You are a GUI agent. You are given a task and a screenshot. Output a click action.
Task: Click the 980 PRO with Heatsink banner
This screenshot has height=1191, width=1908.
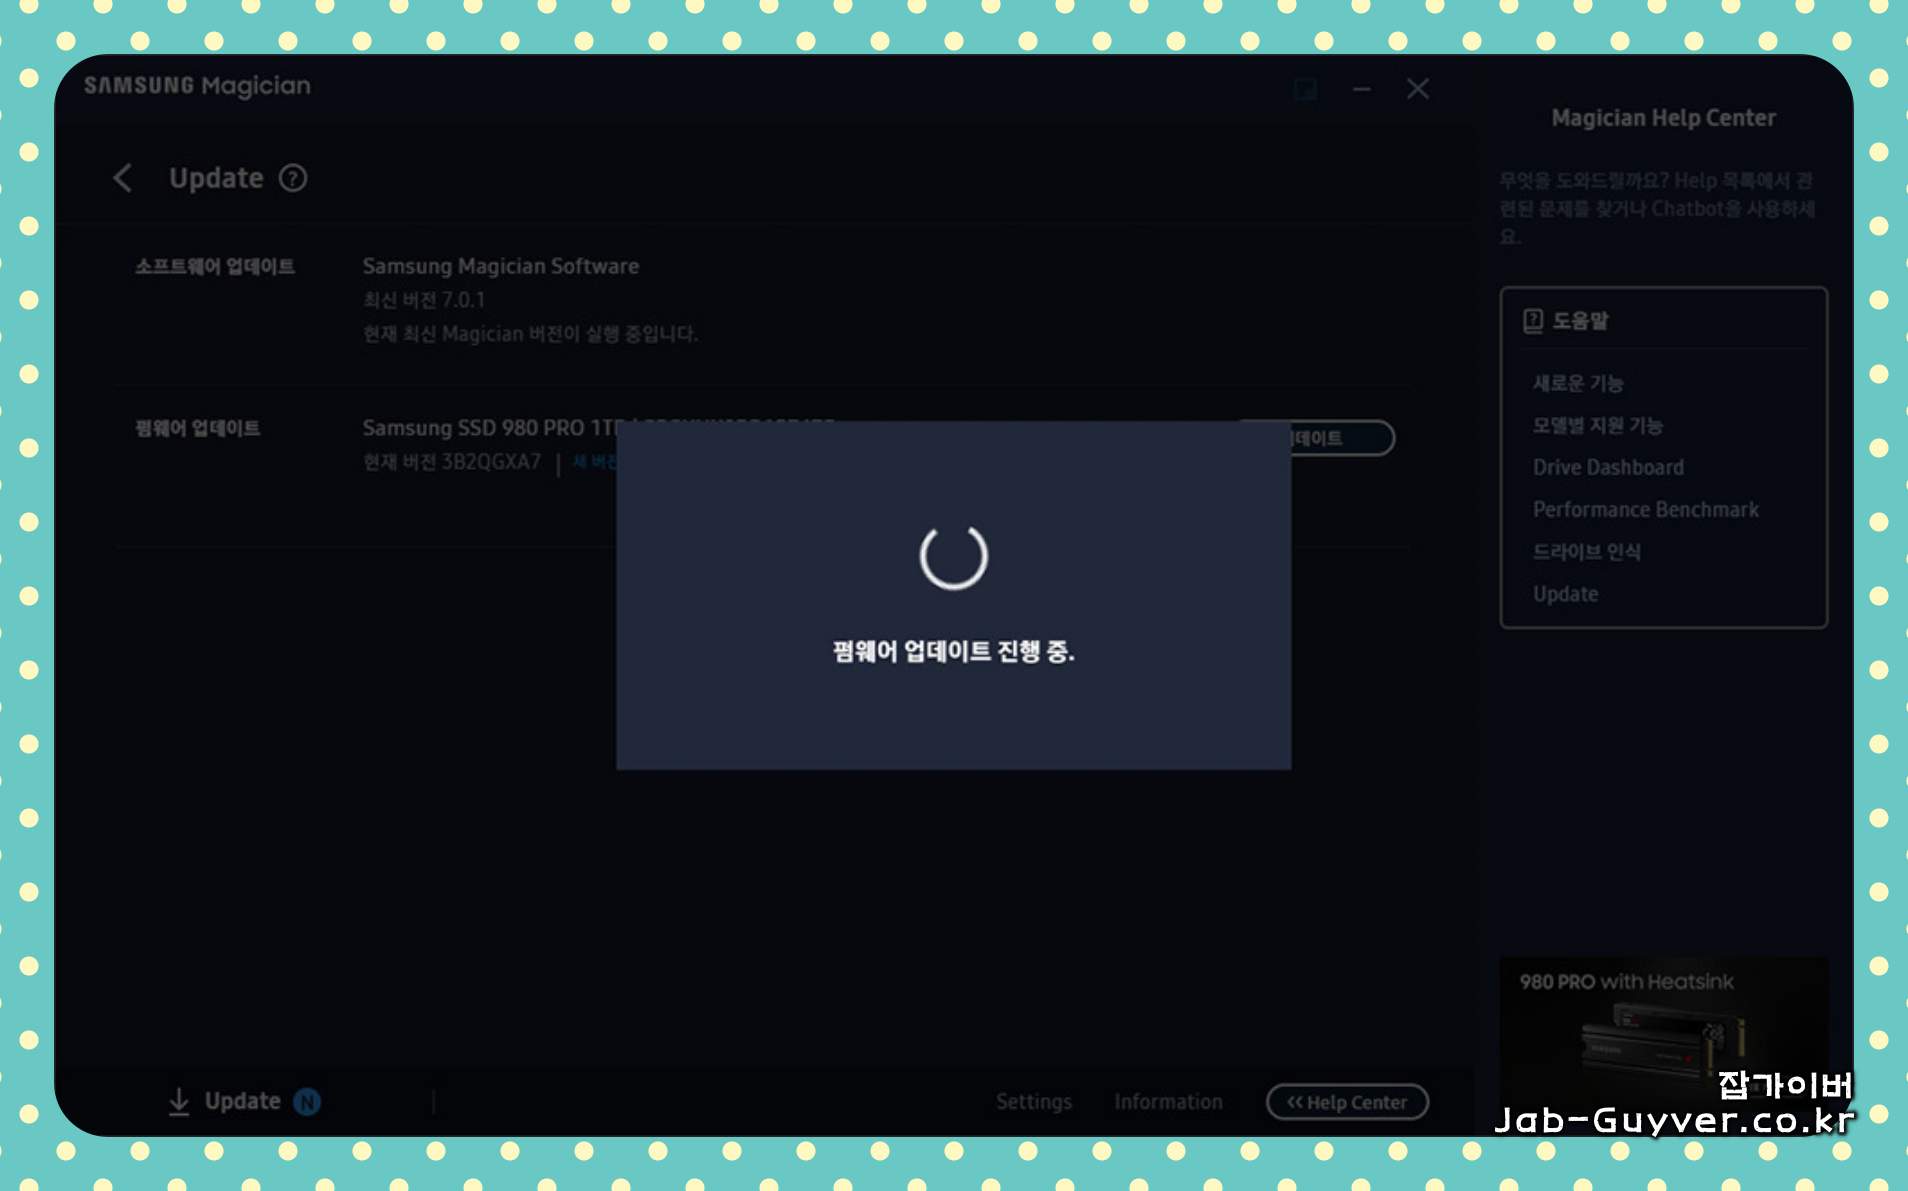click(x=1663, y=1040)
